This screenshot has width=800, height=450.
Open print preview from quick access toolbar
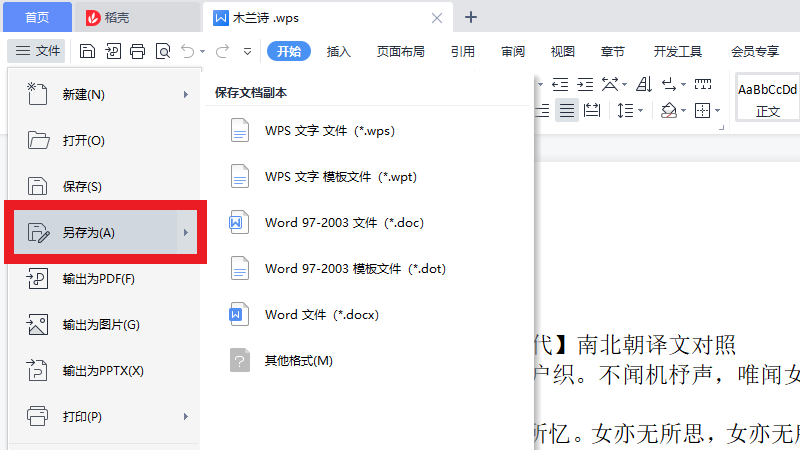[x=163, y=51]
